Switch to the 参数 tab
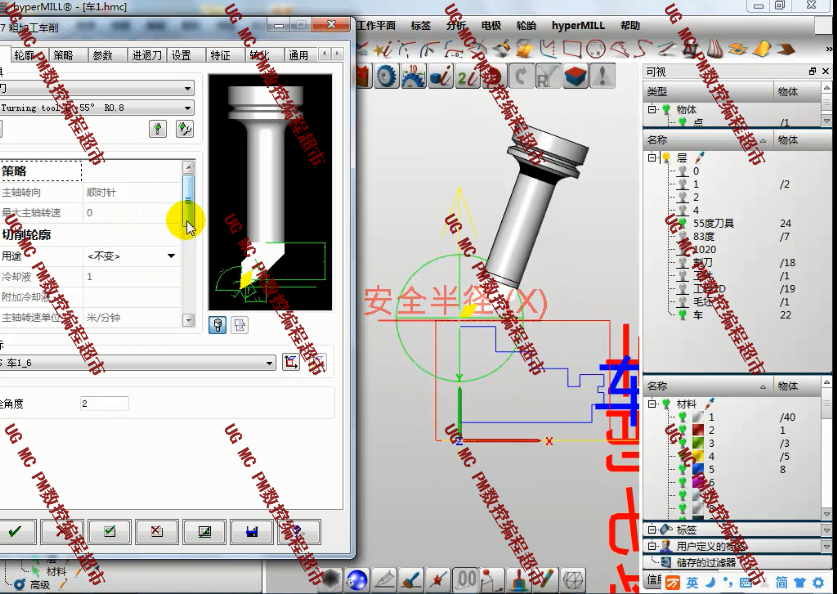 tap(102, 55)
